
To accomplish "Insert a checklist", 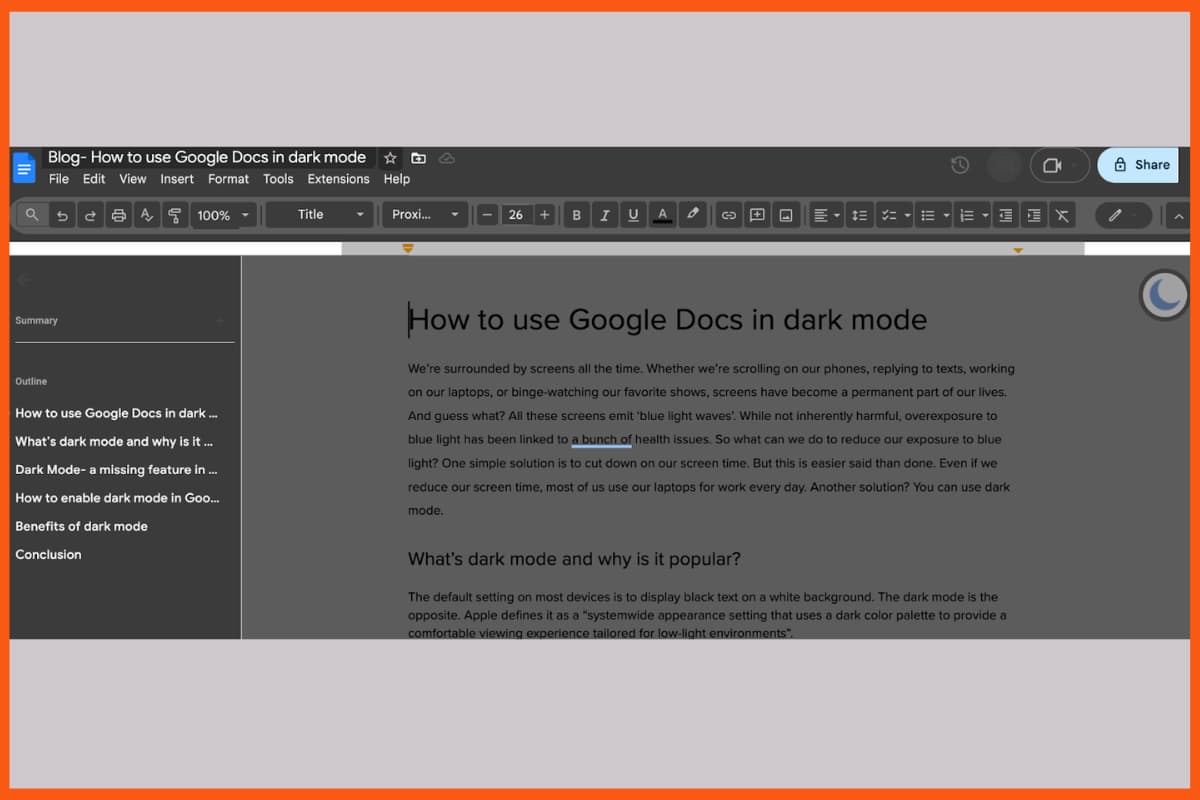I will 888,215.
